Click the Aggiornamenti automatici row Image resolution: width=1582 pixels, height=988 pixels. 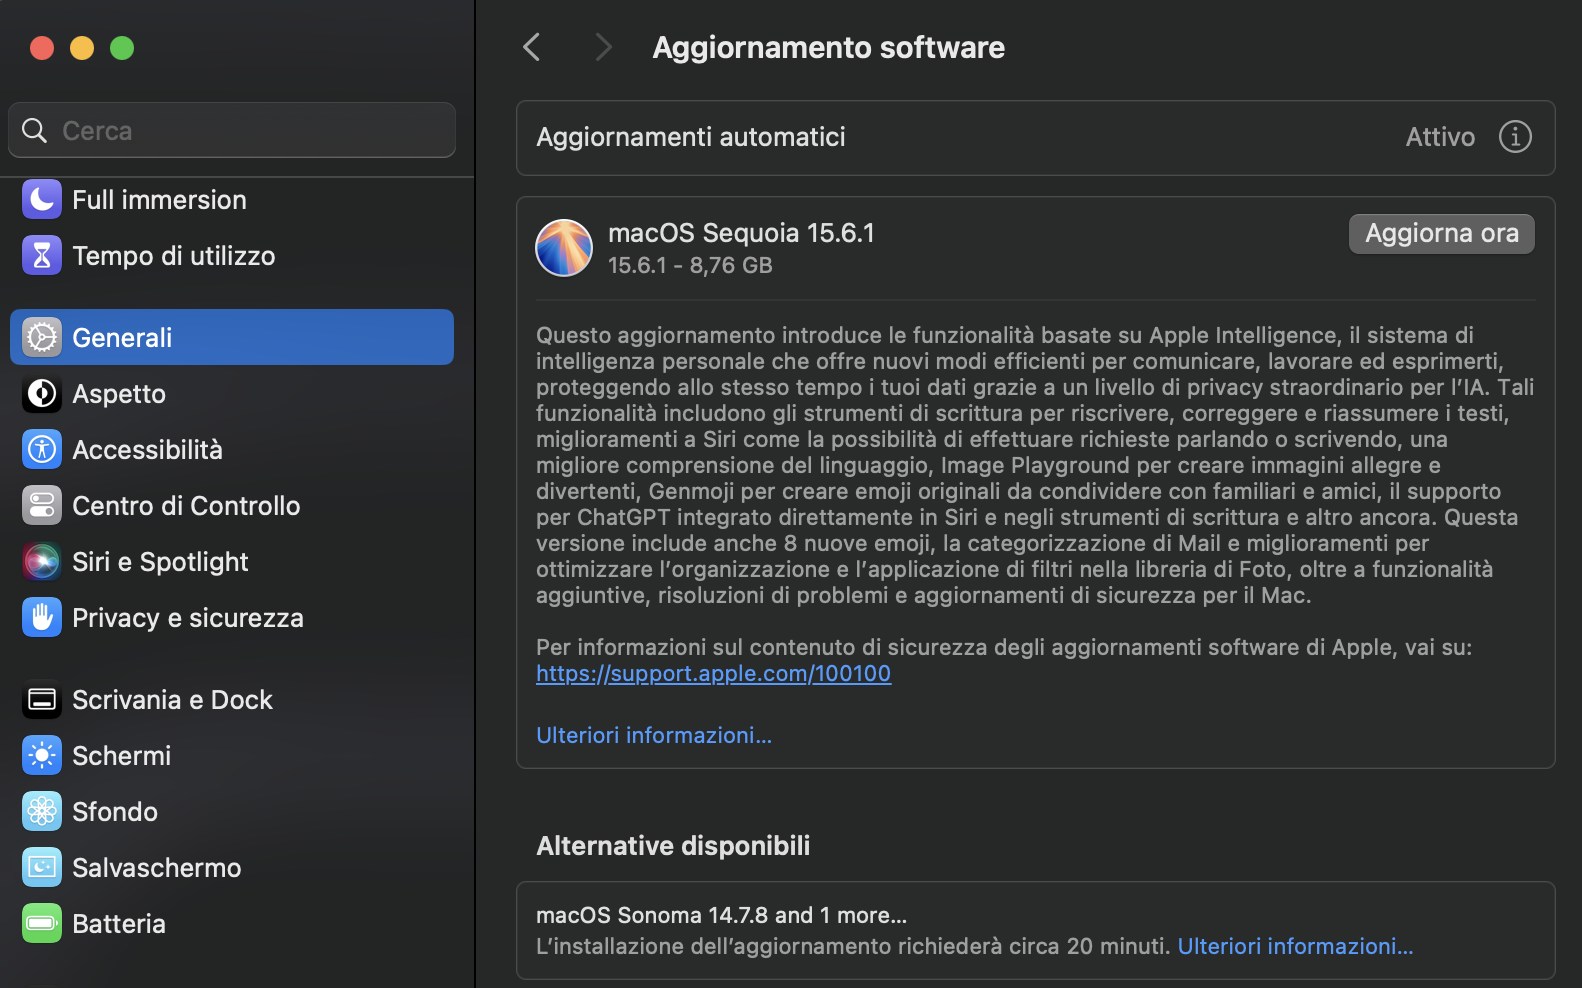(1035, 138)
